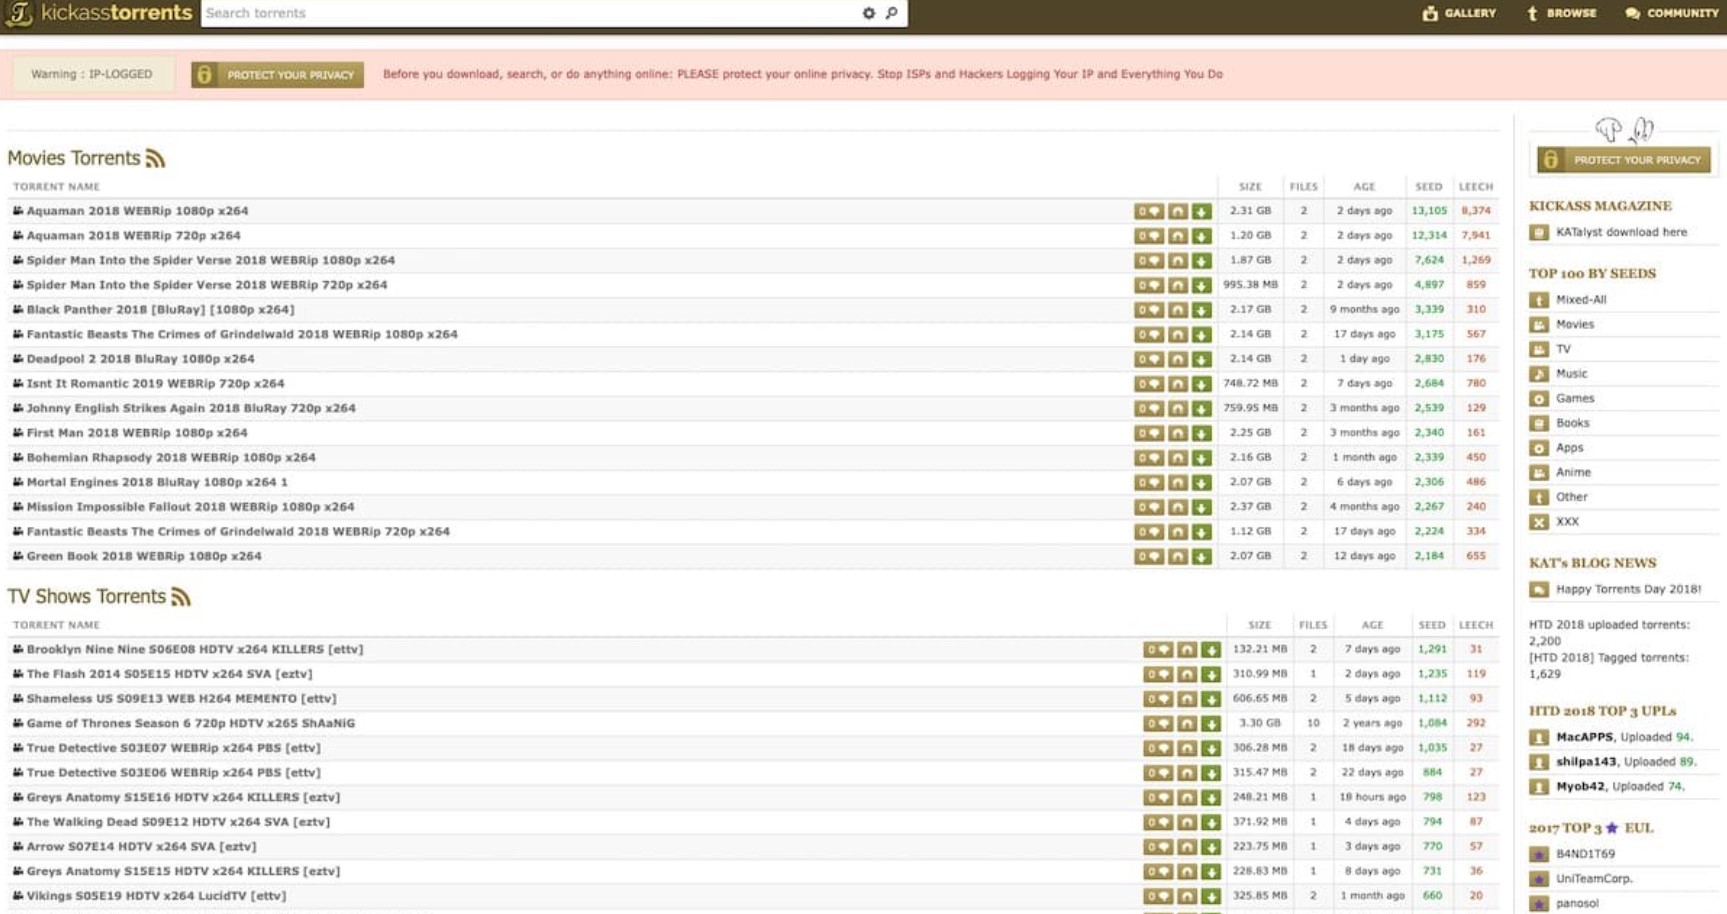The image size is (1727, 914).
Task: Open the TV Shows Torrents RSS feed icon
Action: click(180, 597)
